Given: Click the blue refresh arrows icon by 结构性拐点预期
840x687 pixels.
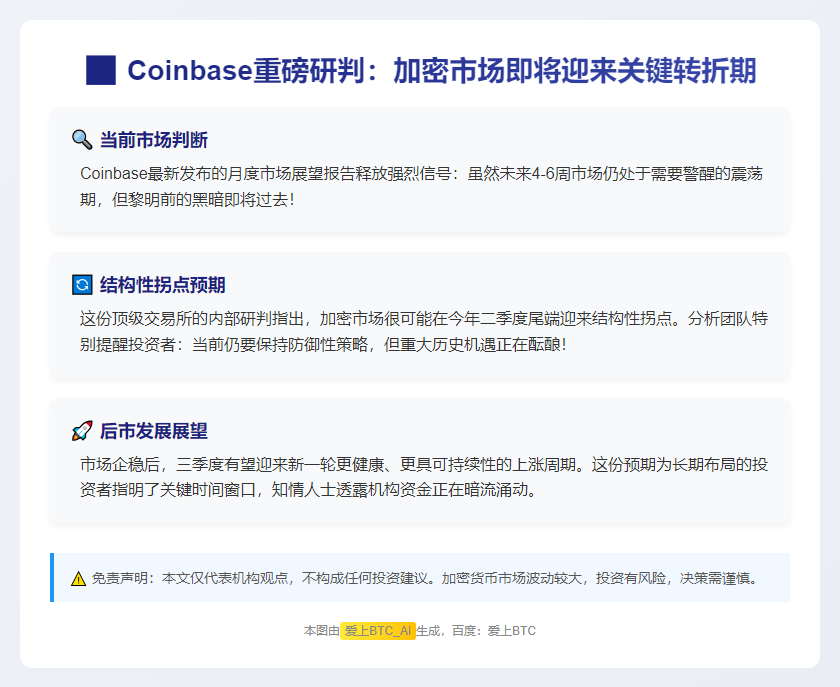Looking at the screenshot, I should pos(82,285).
